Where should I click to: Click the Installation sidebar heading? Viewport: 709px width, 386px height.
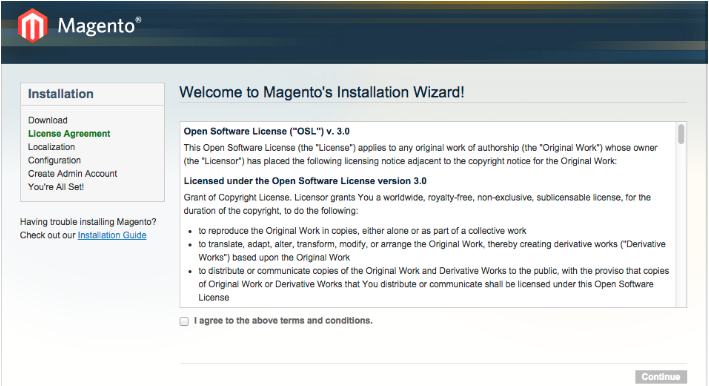61,94
